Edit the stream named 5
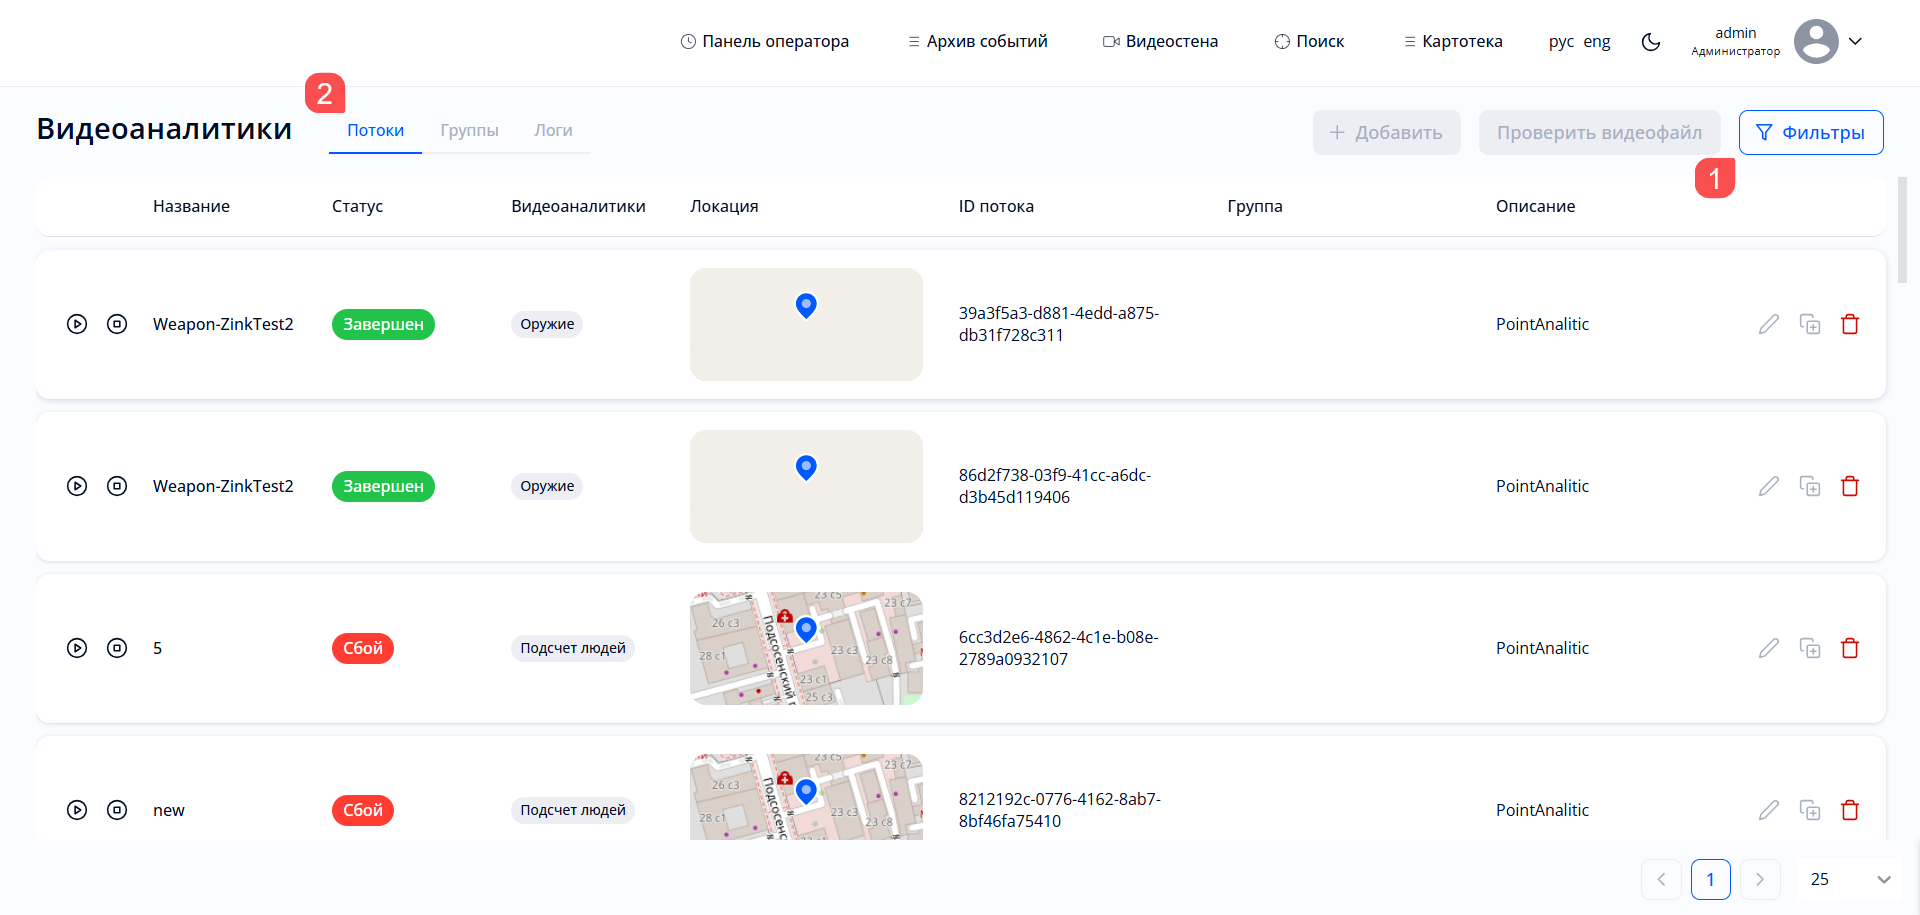1920x915 pixels. pyautogui.click(x=1769, y=648)
